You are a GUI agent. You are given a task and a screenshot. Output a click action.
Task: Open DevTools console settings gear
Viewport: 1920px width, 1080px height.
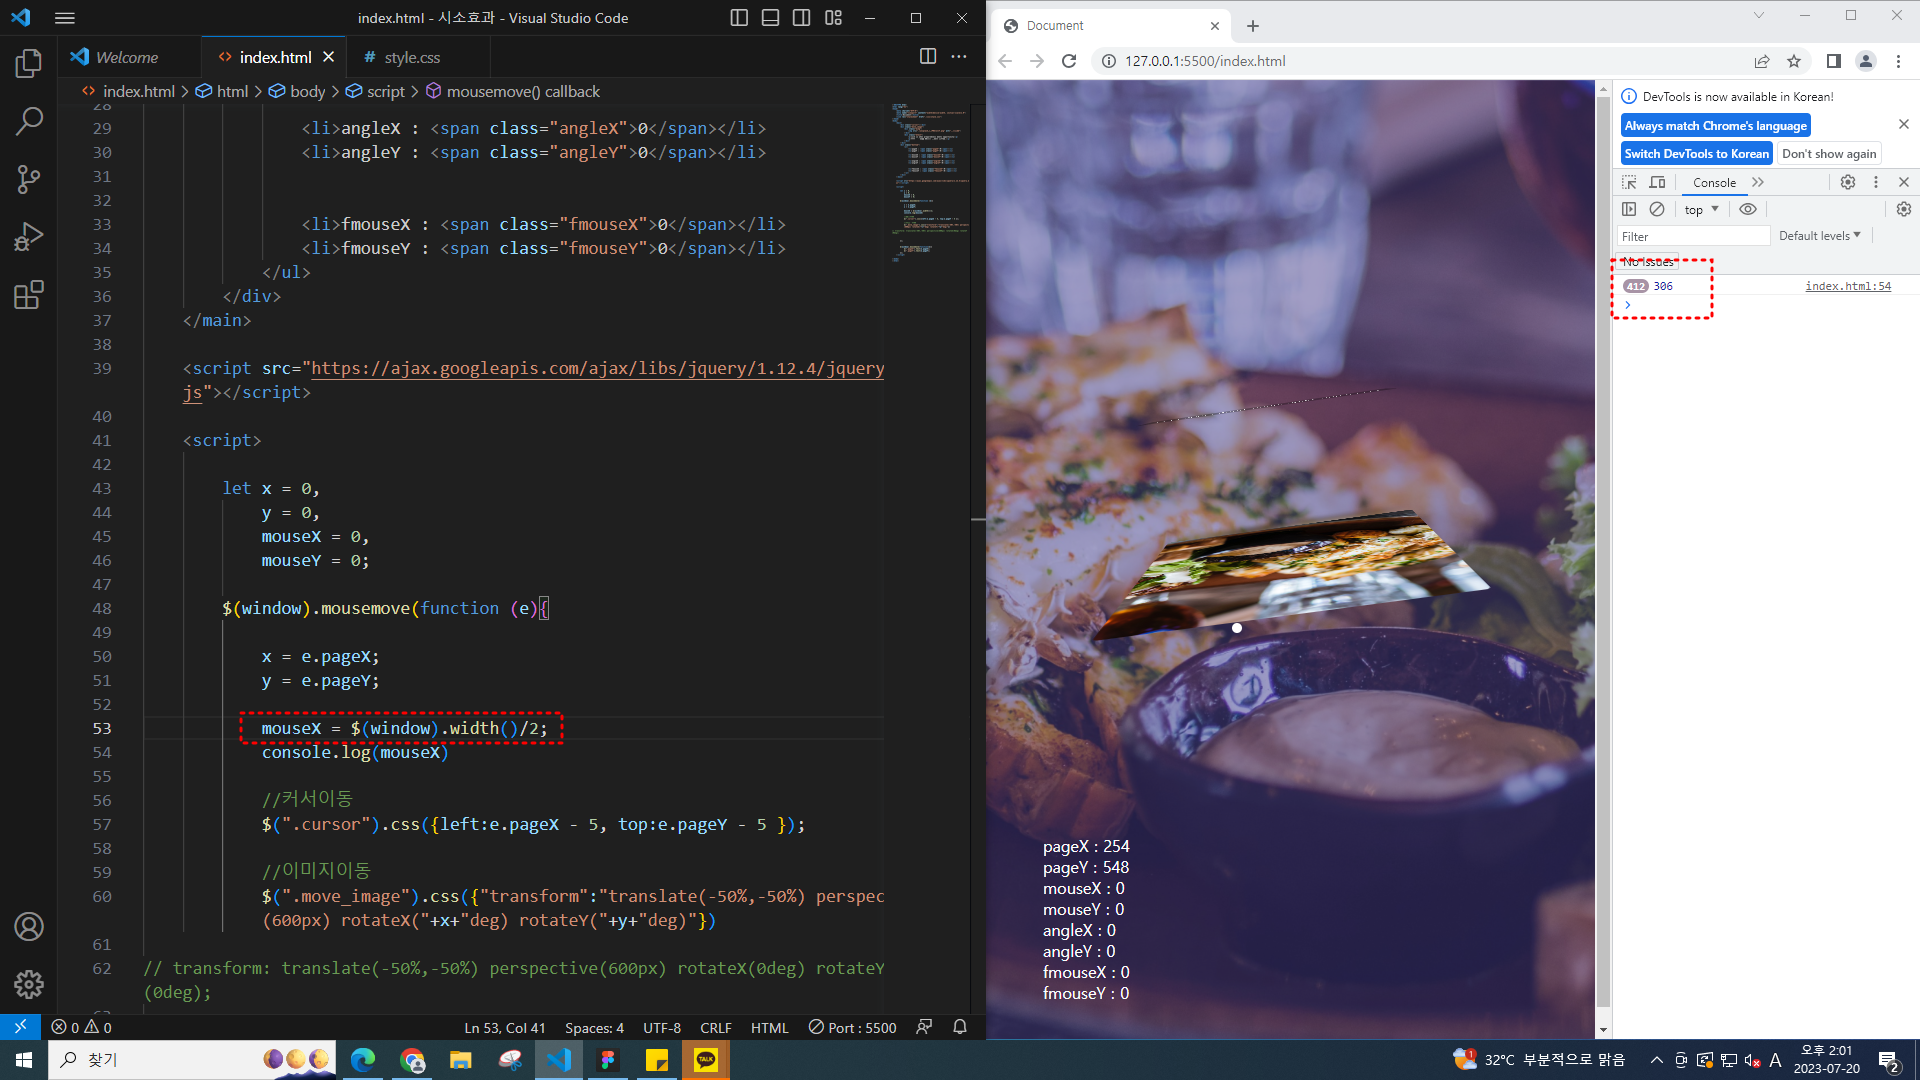click(x=1903, y=209)
